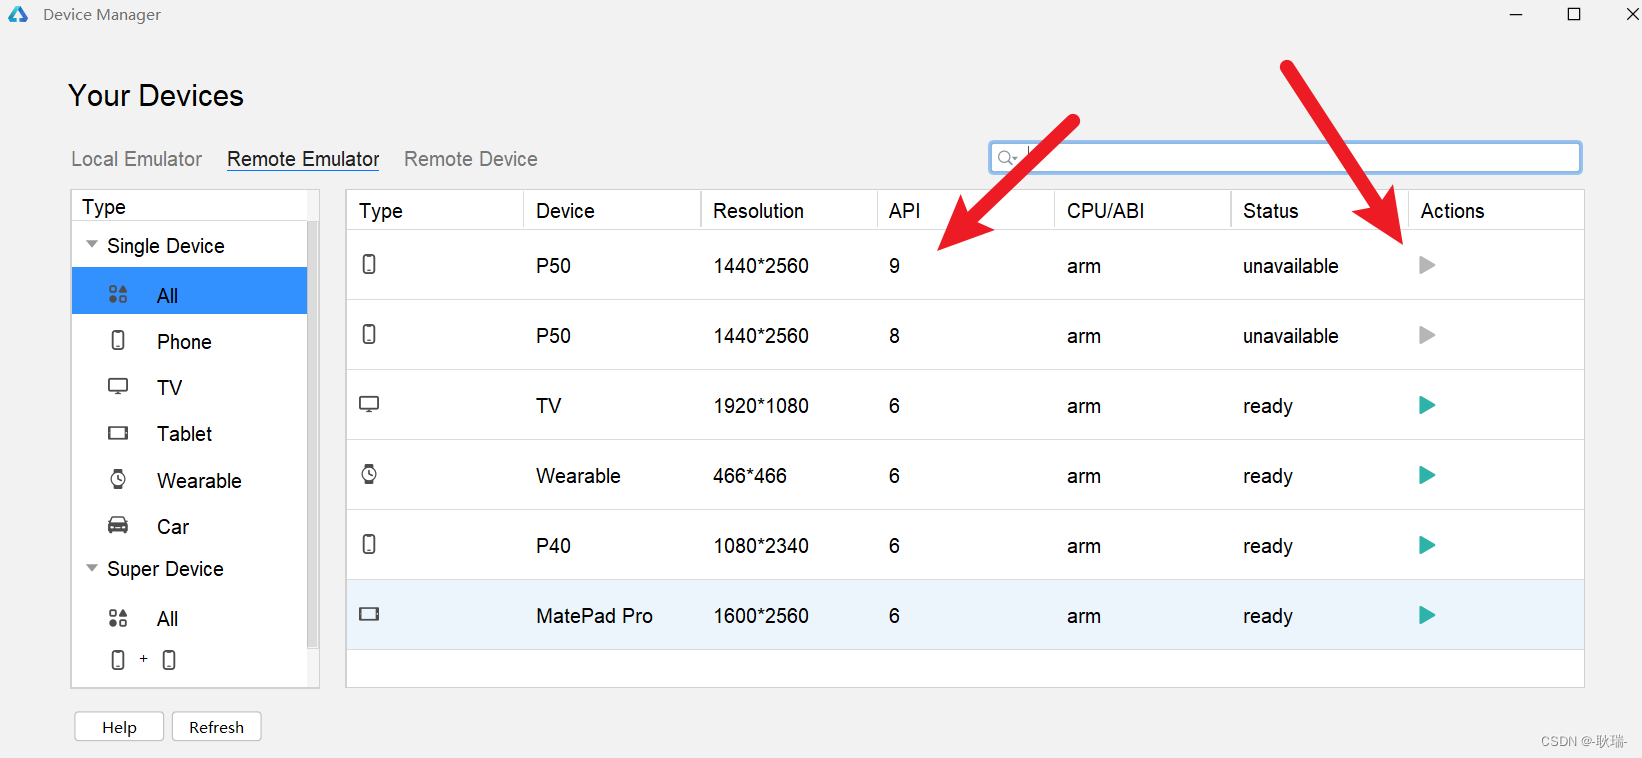Start the P50 API 9 emulator
Screen dimensions: 1642x758
pos(1427,265)
